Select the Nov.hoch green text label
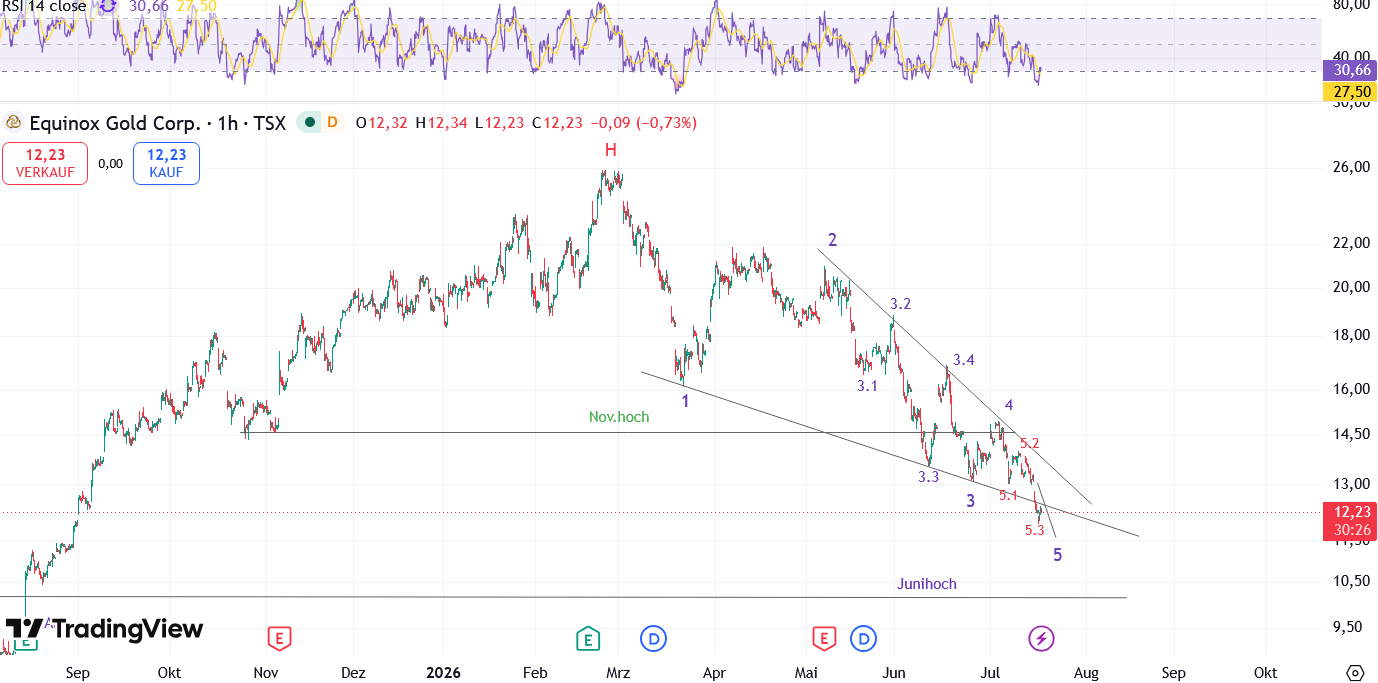The image size is (1378, 683). [x=619, y=417]
